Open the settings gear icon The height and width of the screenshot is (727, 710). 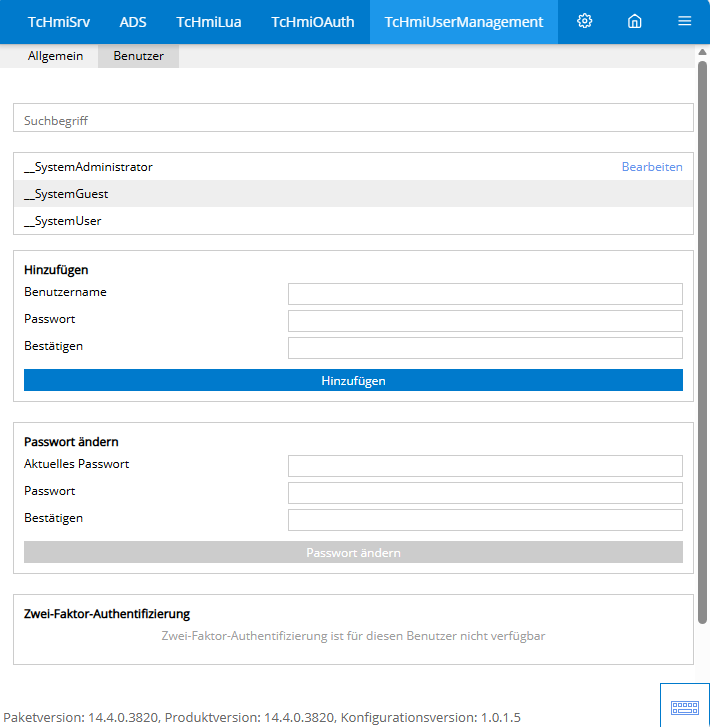click(x=585, y=21)
